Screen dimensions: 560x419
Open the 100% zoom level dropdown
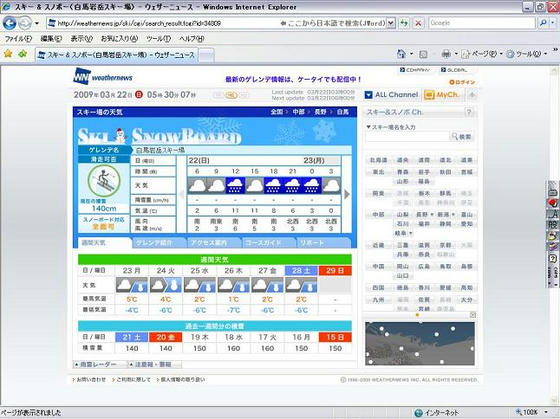(546, 412)
